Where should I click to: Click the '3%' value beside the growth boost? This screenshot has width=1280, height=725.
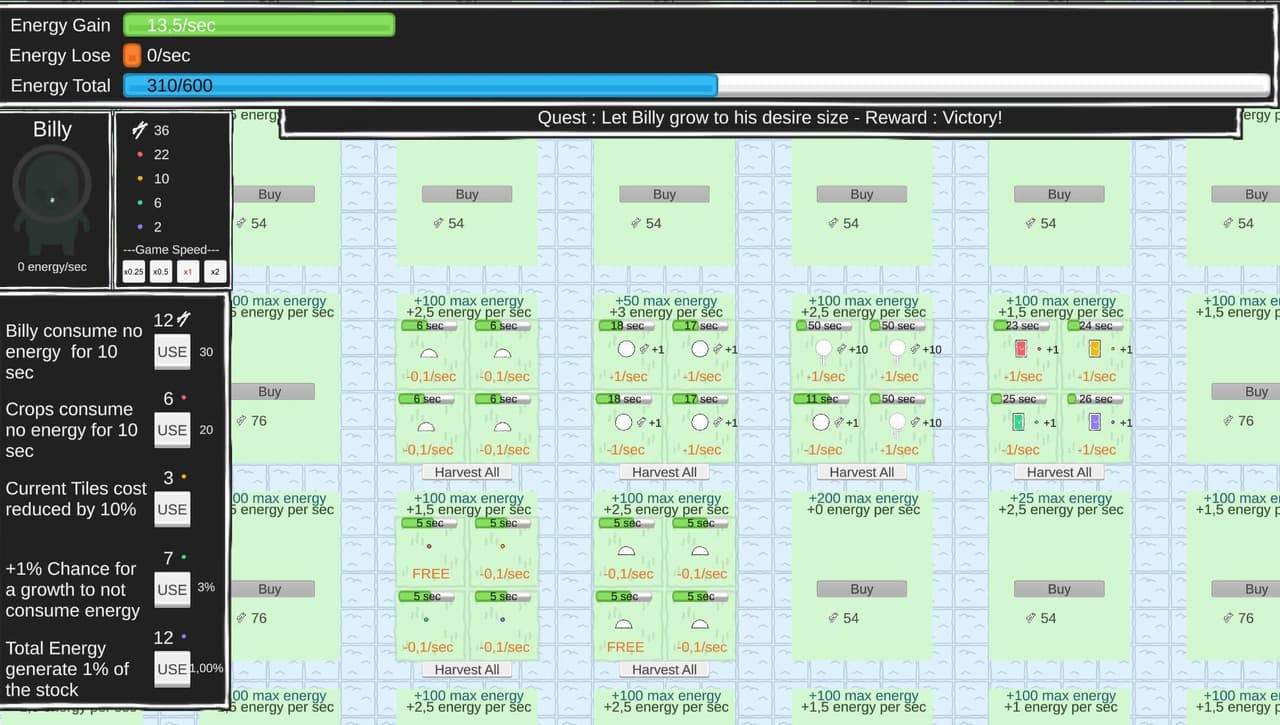pos(206,587)
